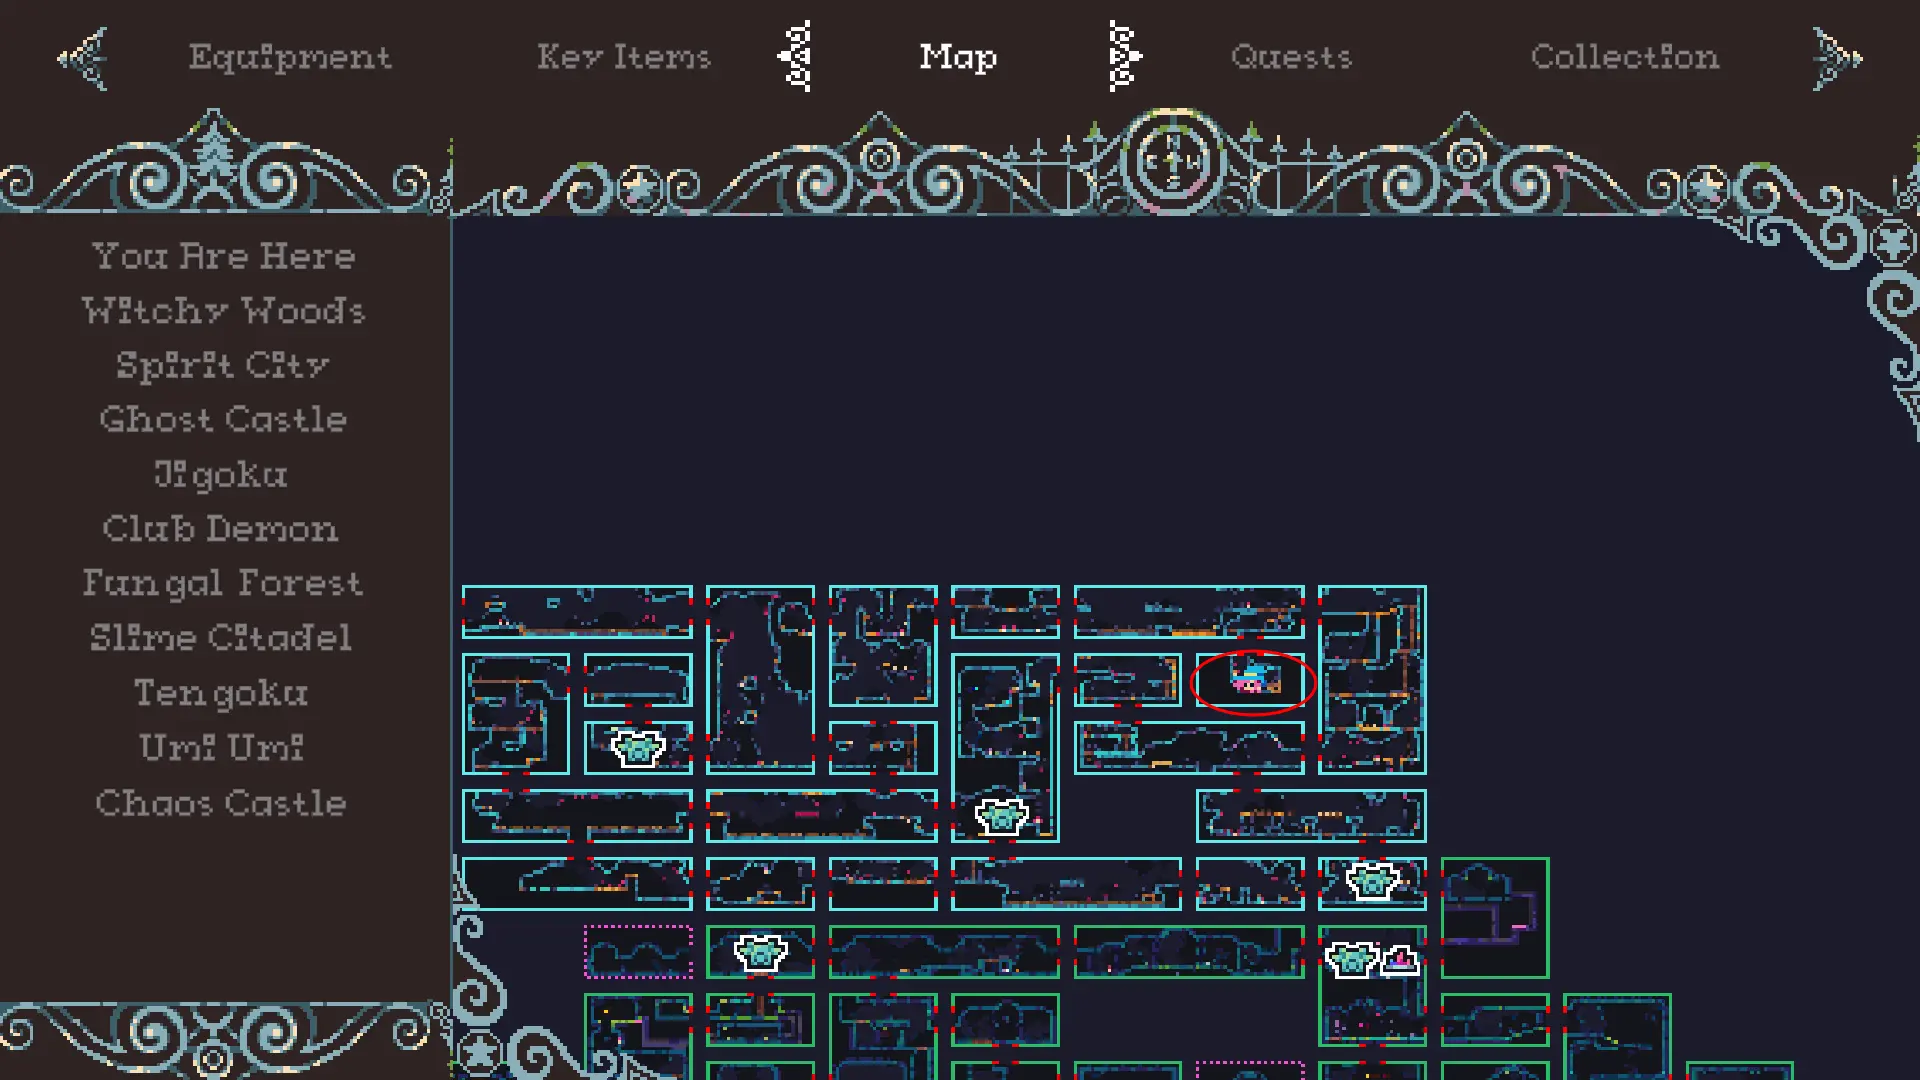Viewport: 1920px width, 1080px height.
Task: Expand the Chaos Castle map section
Action: [x=222, y=803]
